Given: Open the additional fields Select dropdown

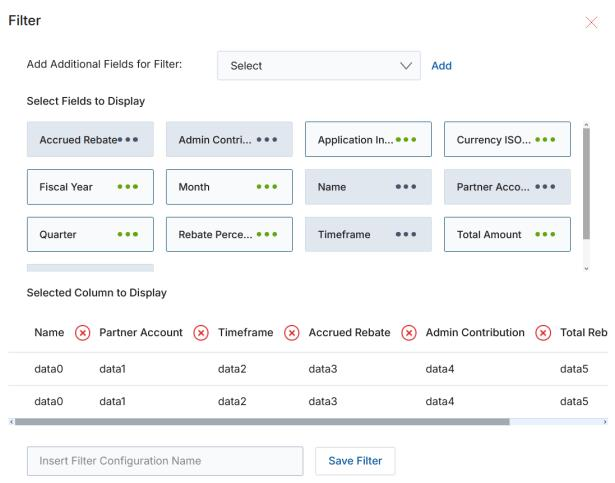Looking at the screenshot, I should tap(319, 66).
